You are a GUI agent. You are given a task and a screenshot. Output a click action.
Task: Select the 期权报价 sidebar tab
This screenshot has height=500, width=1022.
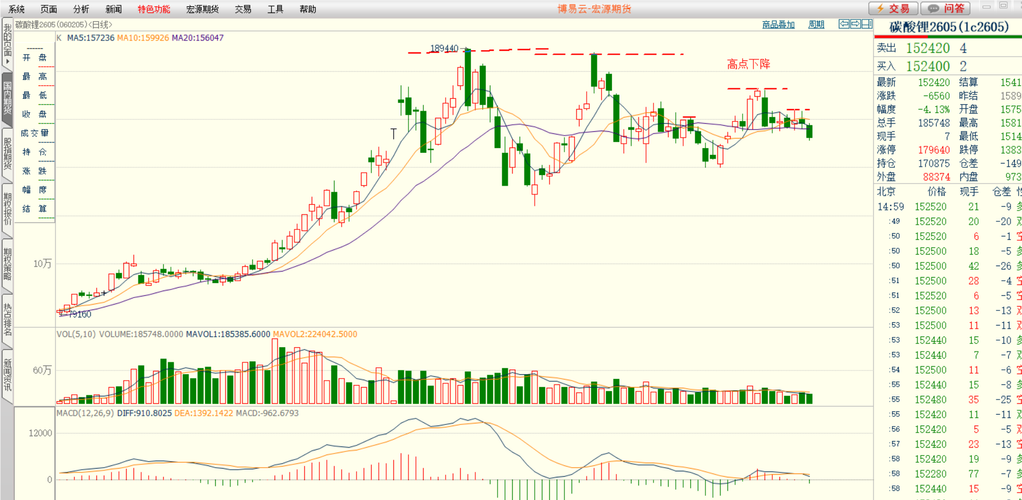tap(7, 210)
